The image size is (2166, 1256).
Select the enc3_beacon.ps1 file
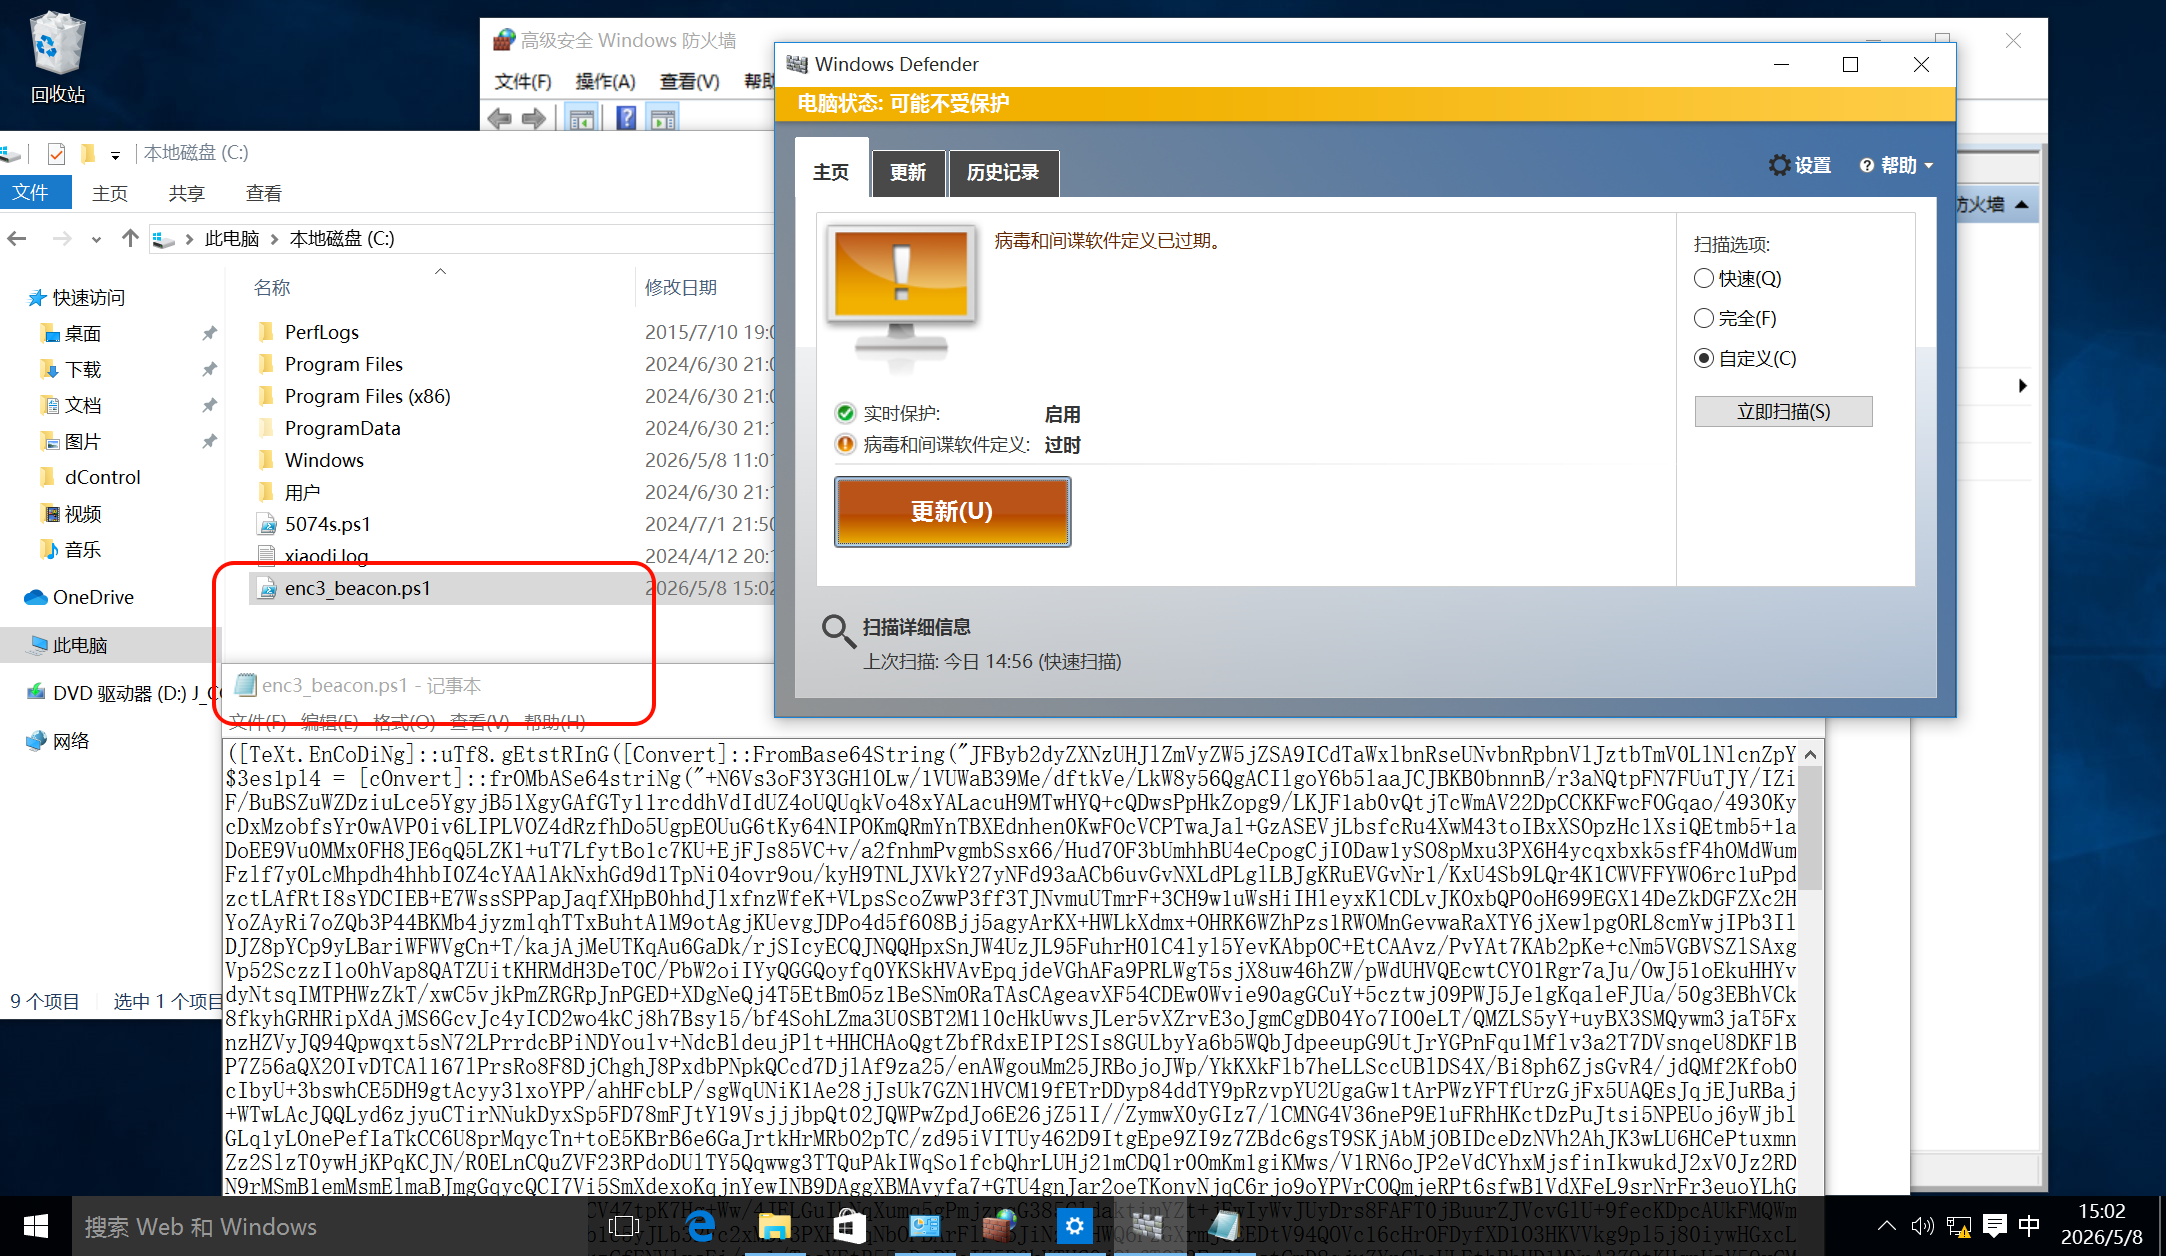[357, 588]
